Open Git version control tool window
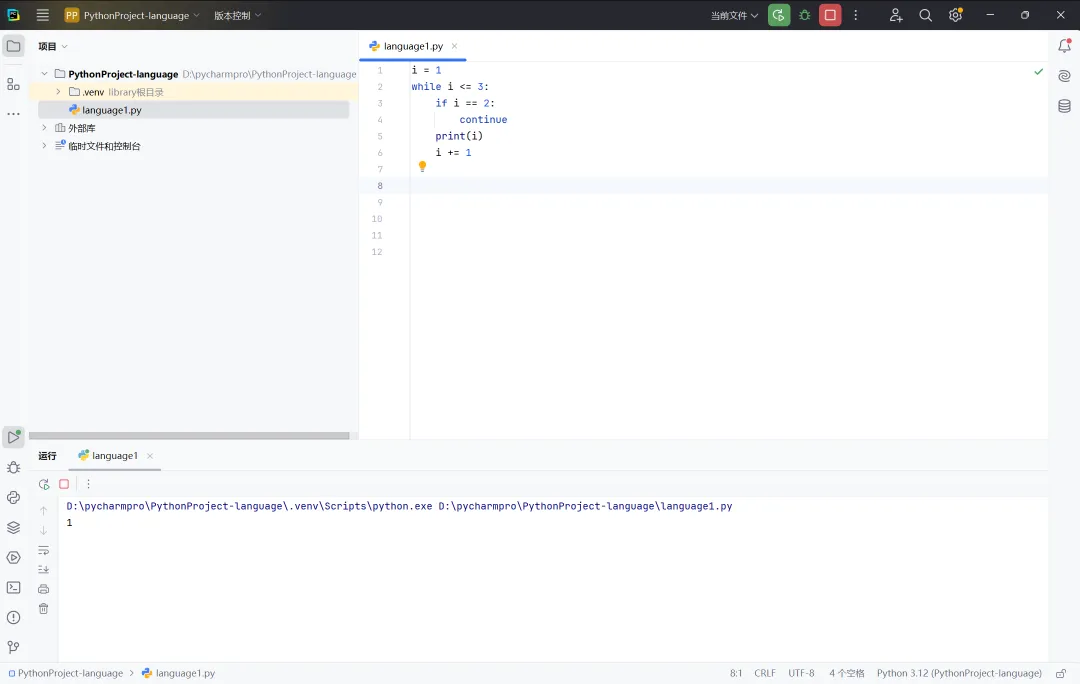Viewport: 1080px width, 684px height. click(13, 647)
